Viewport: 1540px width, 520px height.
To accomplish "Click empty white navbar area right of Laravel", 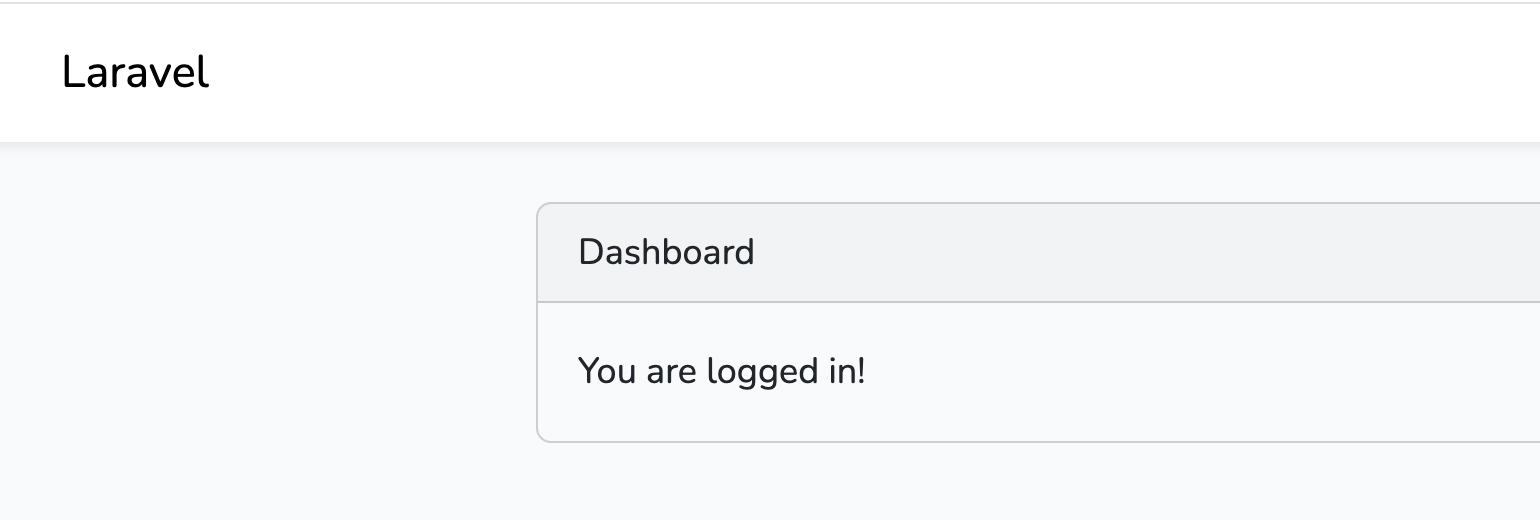I will pyautogui.click(x=800, y=73).
